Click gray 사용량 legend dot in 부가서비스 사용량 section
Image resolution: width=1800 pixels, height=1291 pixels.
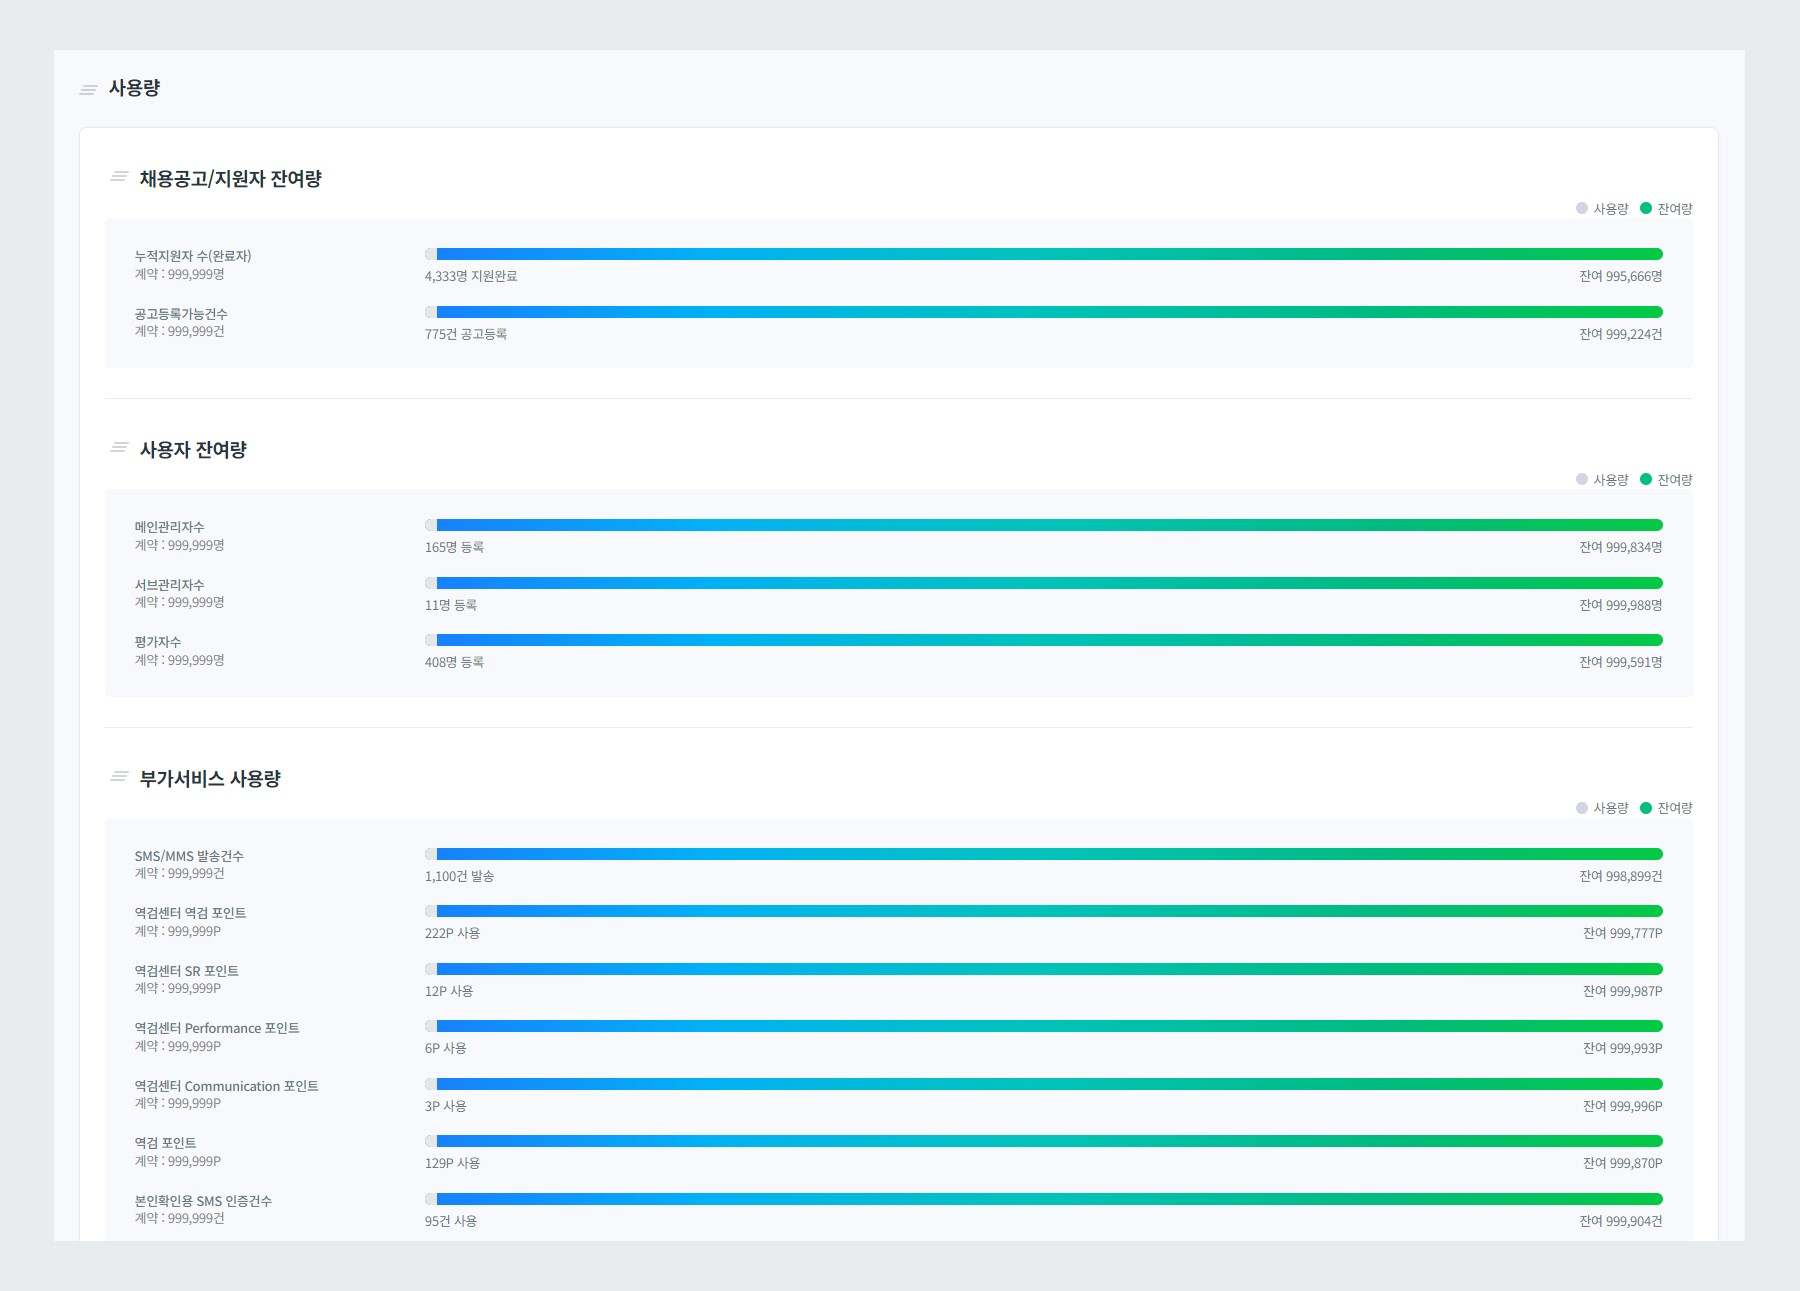tap(1582, 808)
